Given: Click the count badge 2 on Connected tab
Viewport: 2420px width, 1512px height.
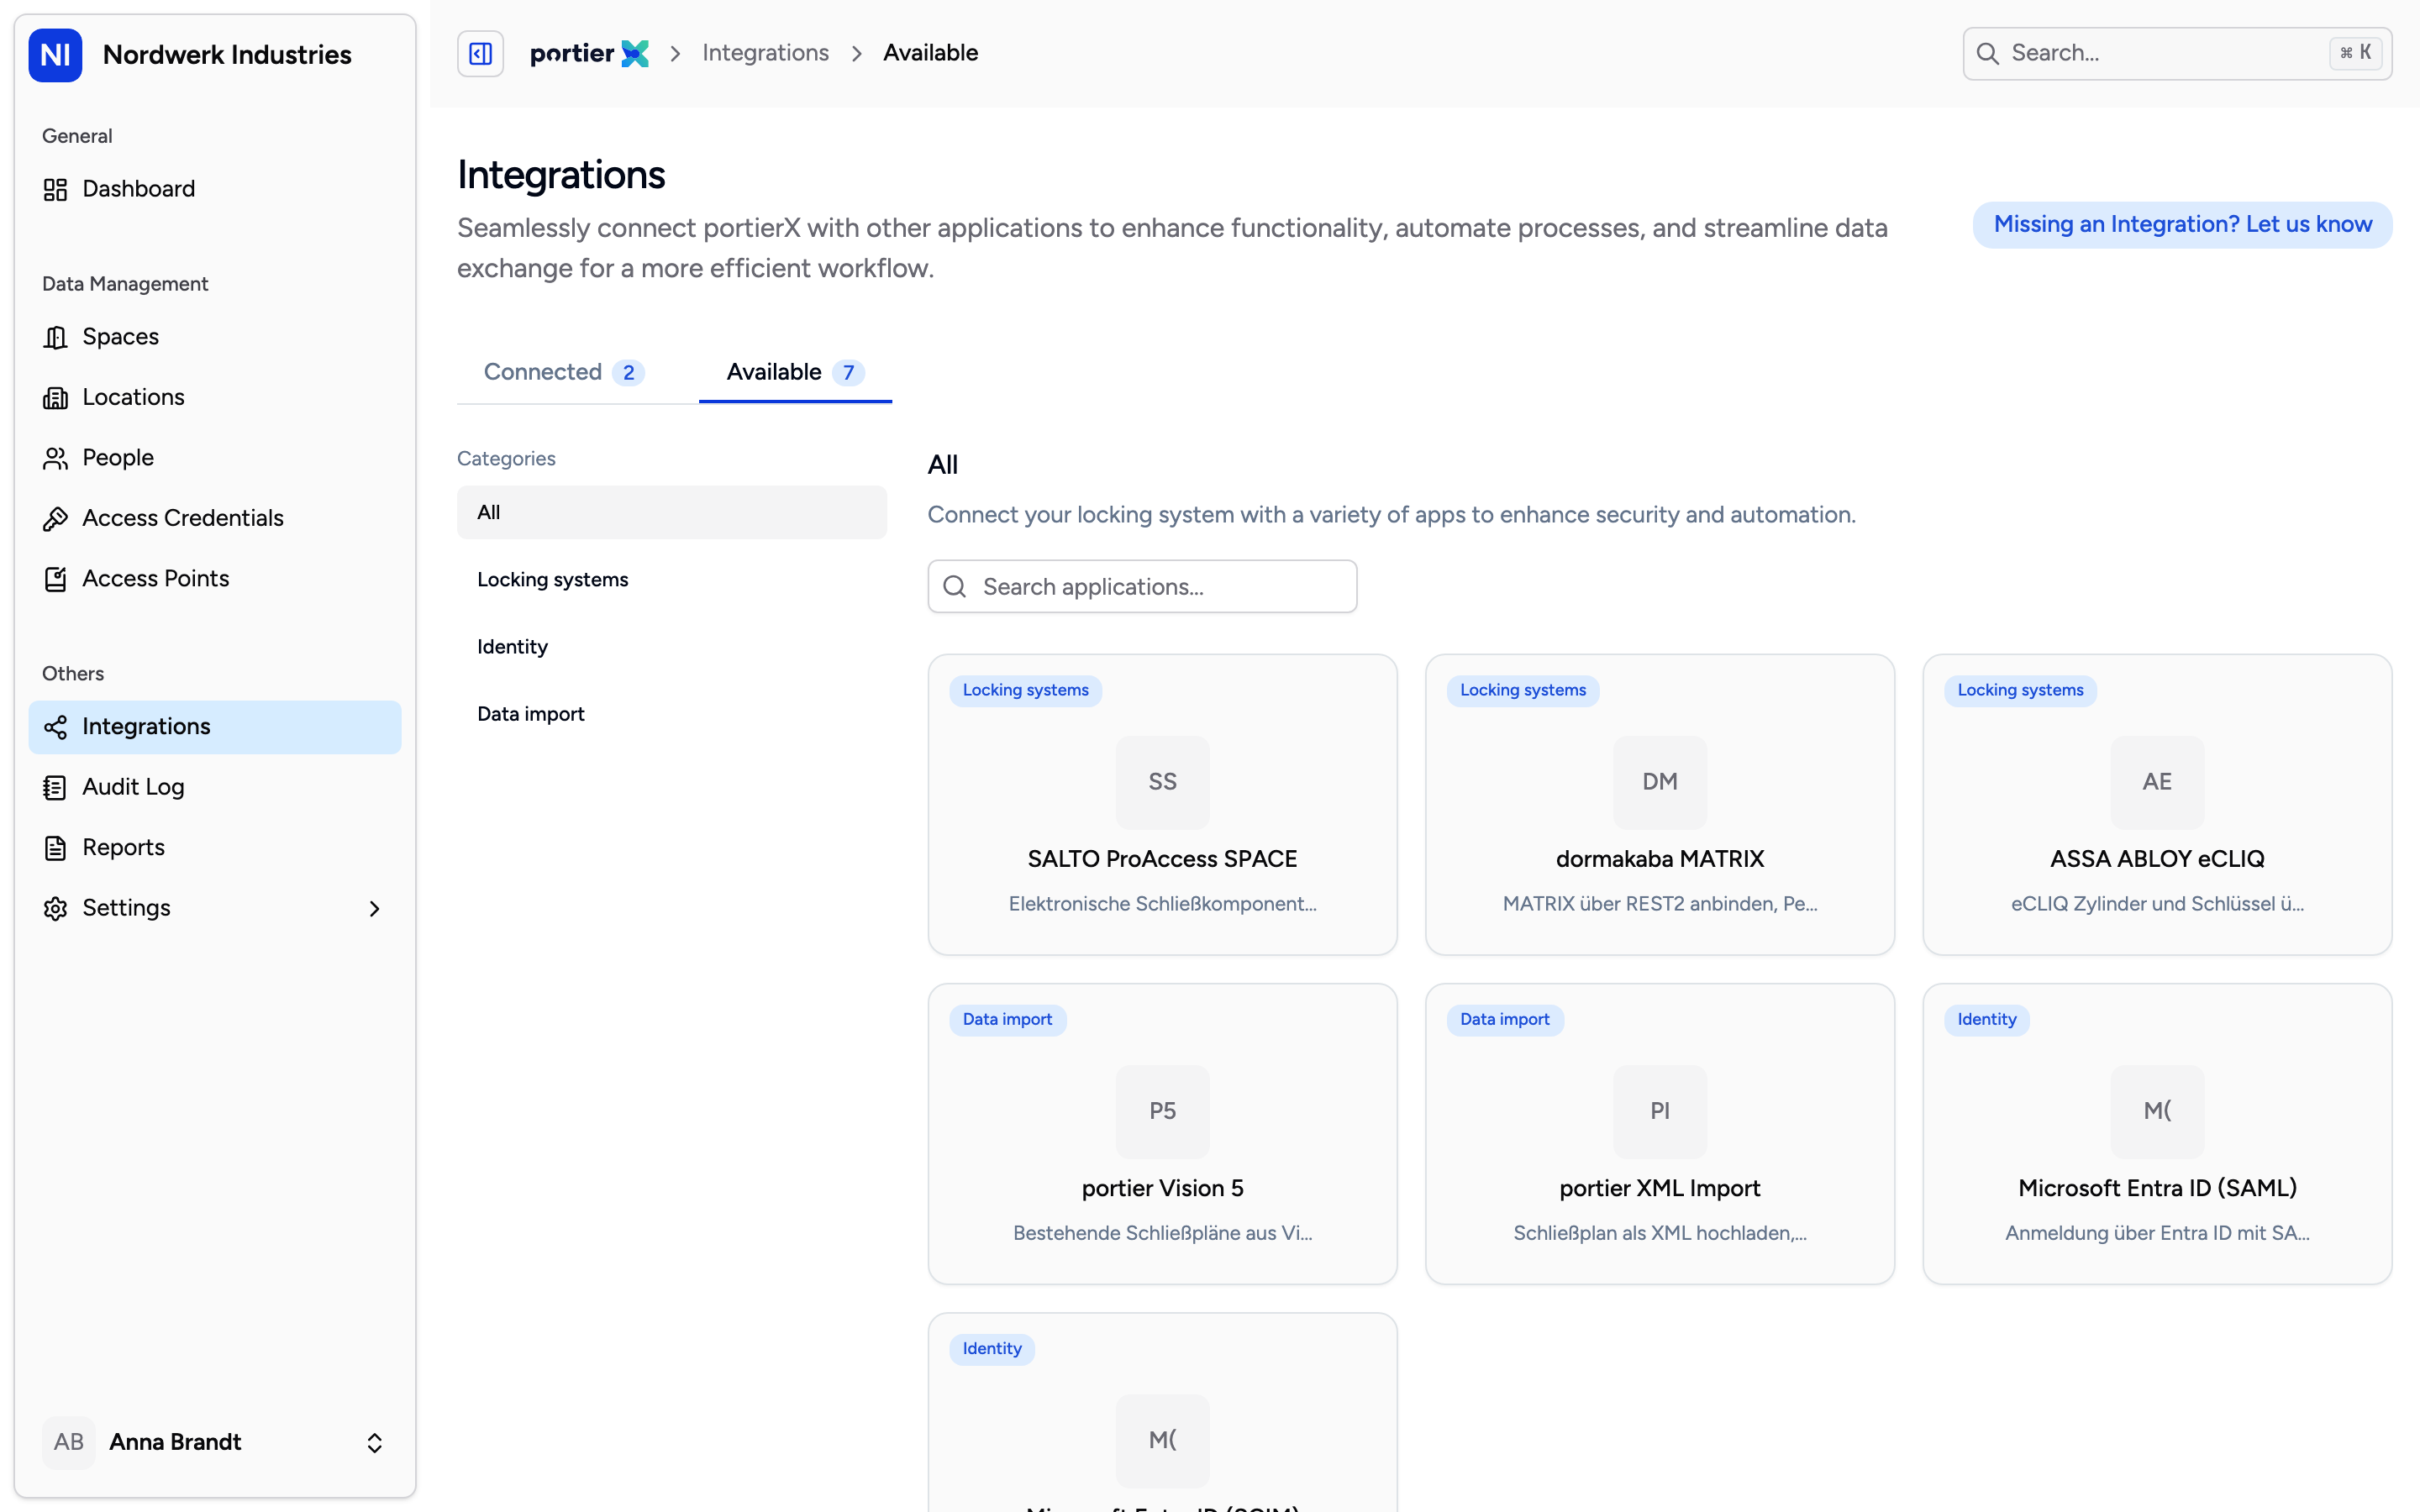Looking at the screenshot, I should [628, 373].
